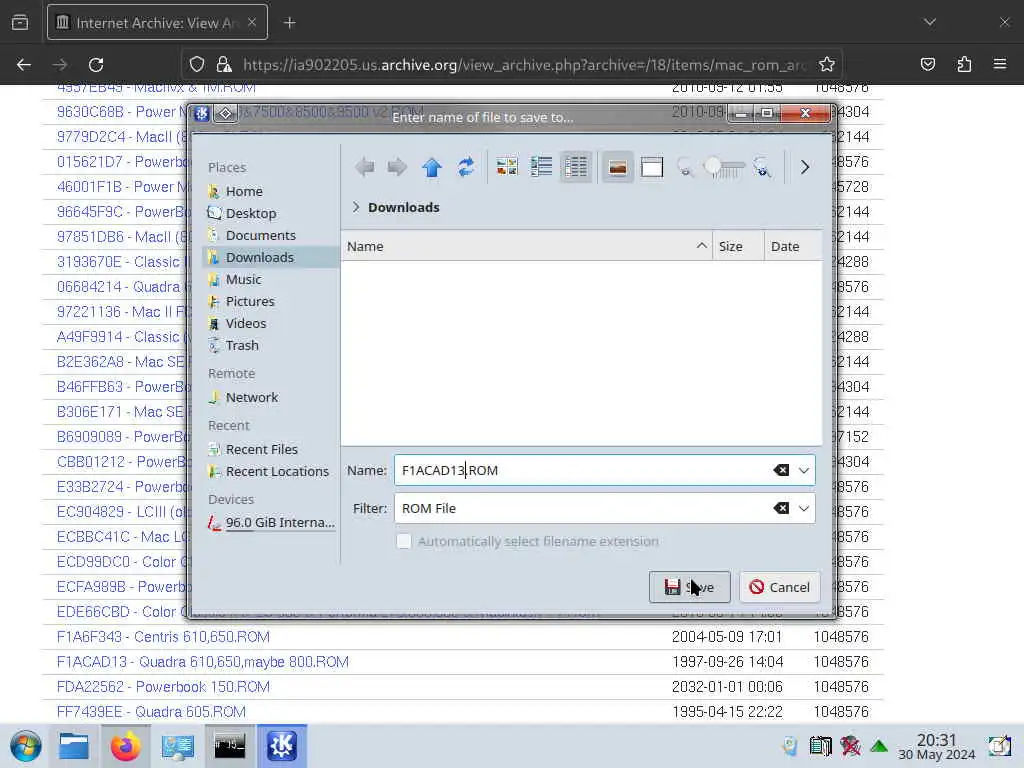Click the site padlock icon
1024x768 pixels.
pos(224,65)
